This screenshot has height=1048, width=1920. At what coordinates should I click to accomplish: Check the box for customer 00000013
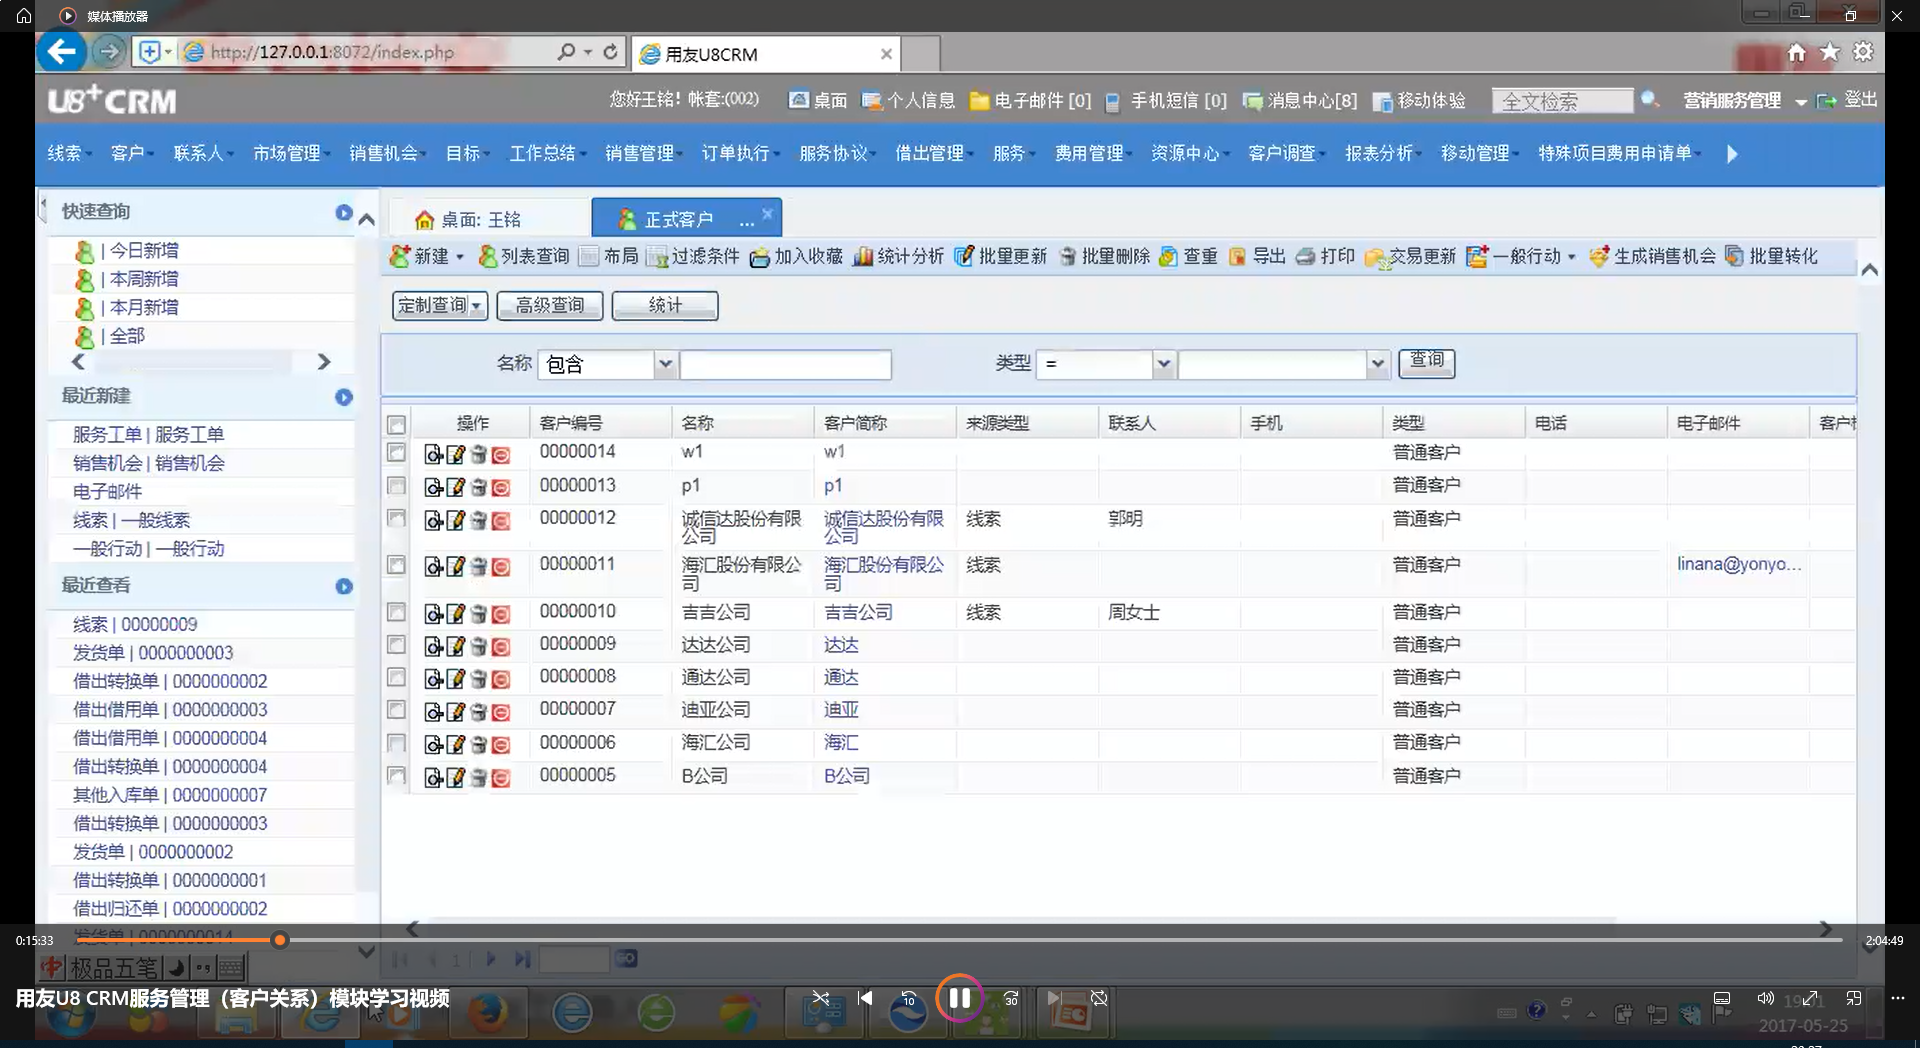[x=396, y=486]
